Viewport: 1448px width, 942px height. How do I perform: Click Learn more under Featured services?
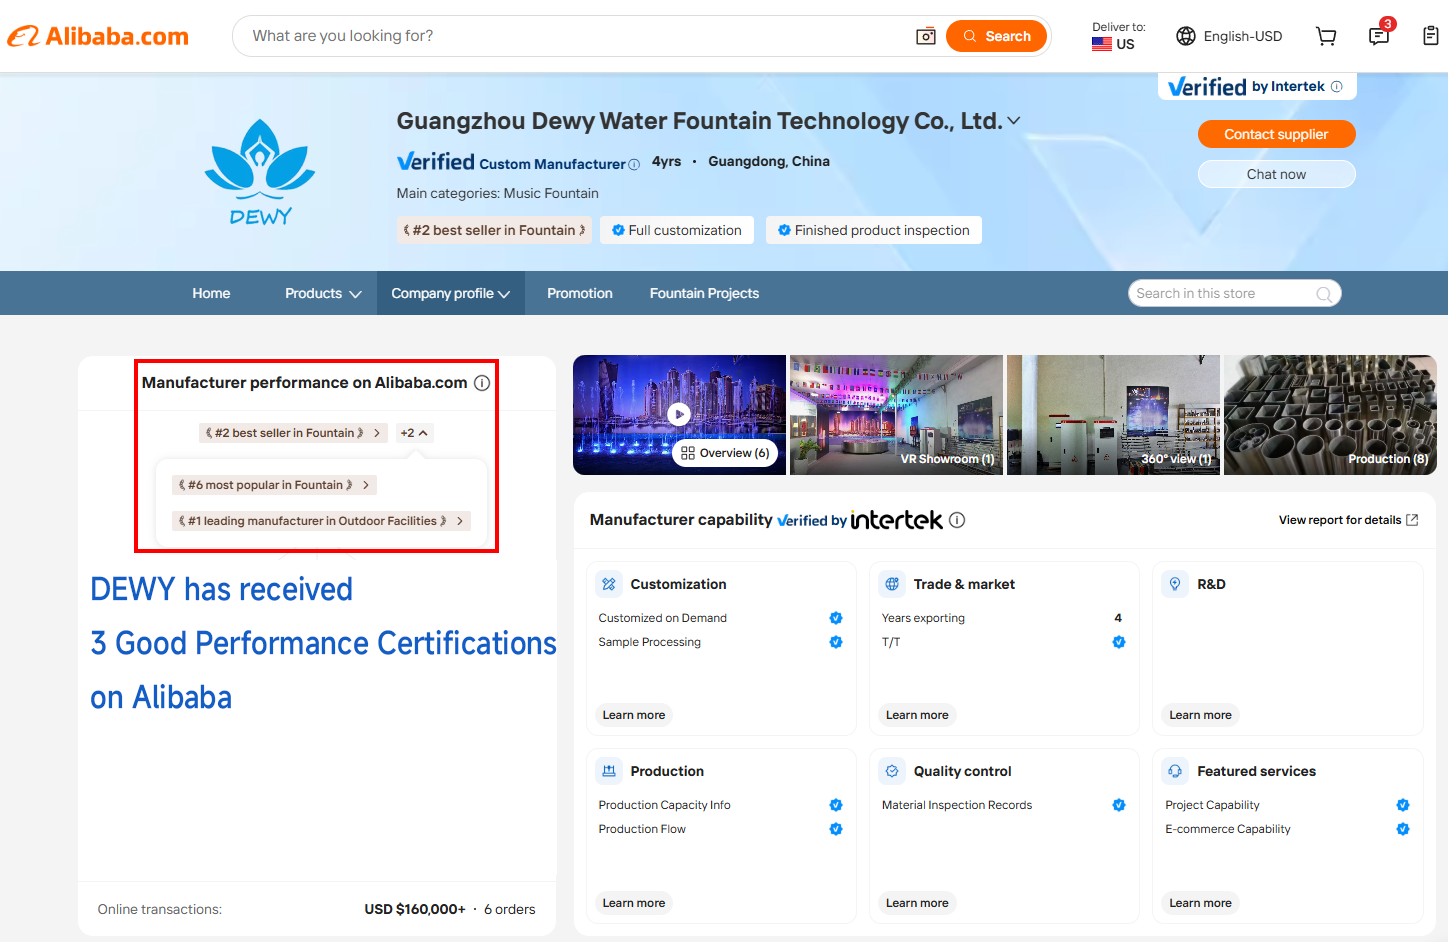[1201, 903]
